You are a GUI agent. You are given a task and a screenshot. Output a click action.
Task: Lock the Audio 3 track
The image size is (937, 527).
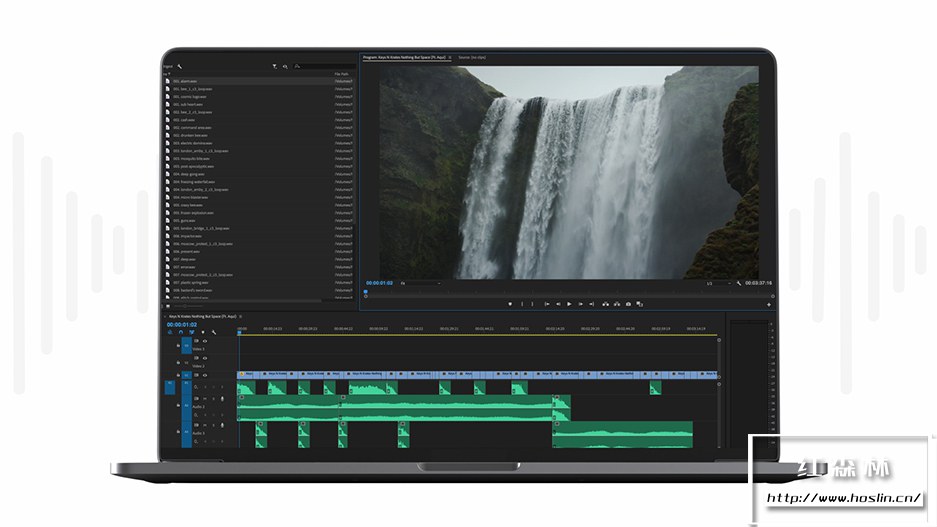pyautogui.click(x=178, y=431)
